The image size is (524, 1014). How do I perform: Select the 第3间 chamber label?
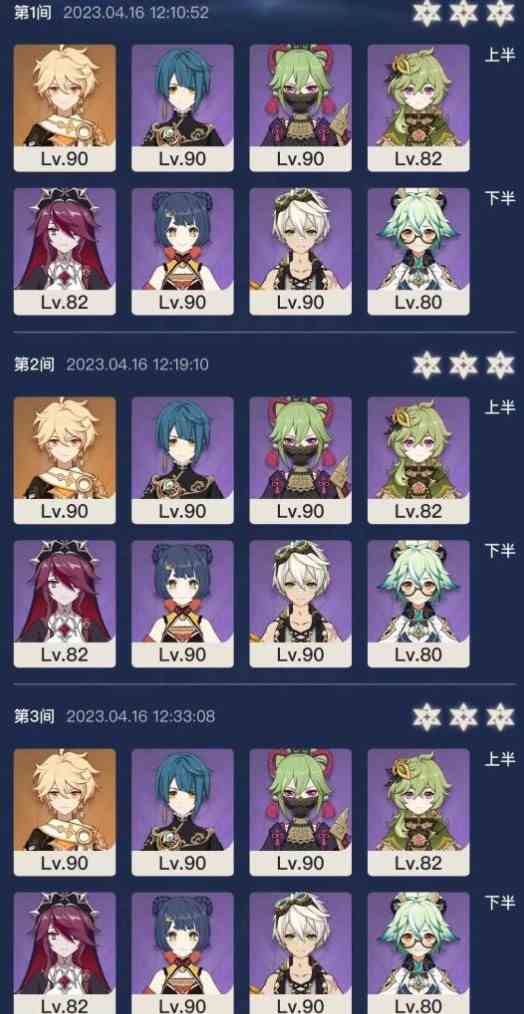34,717
